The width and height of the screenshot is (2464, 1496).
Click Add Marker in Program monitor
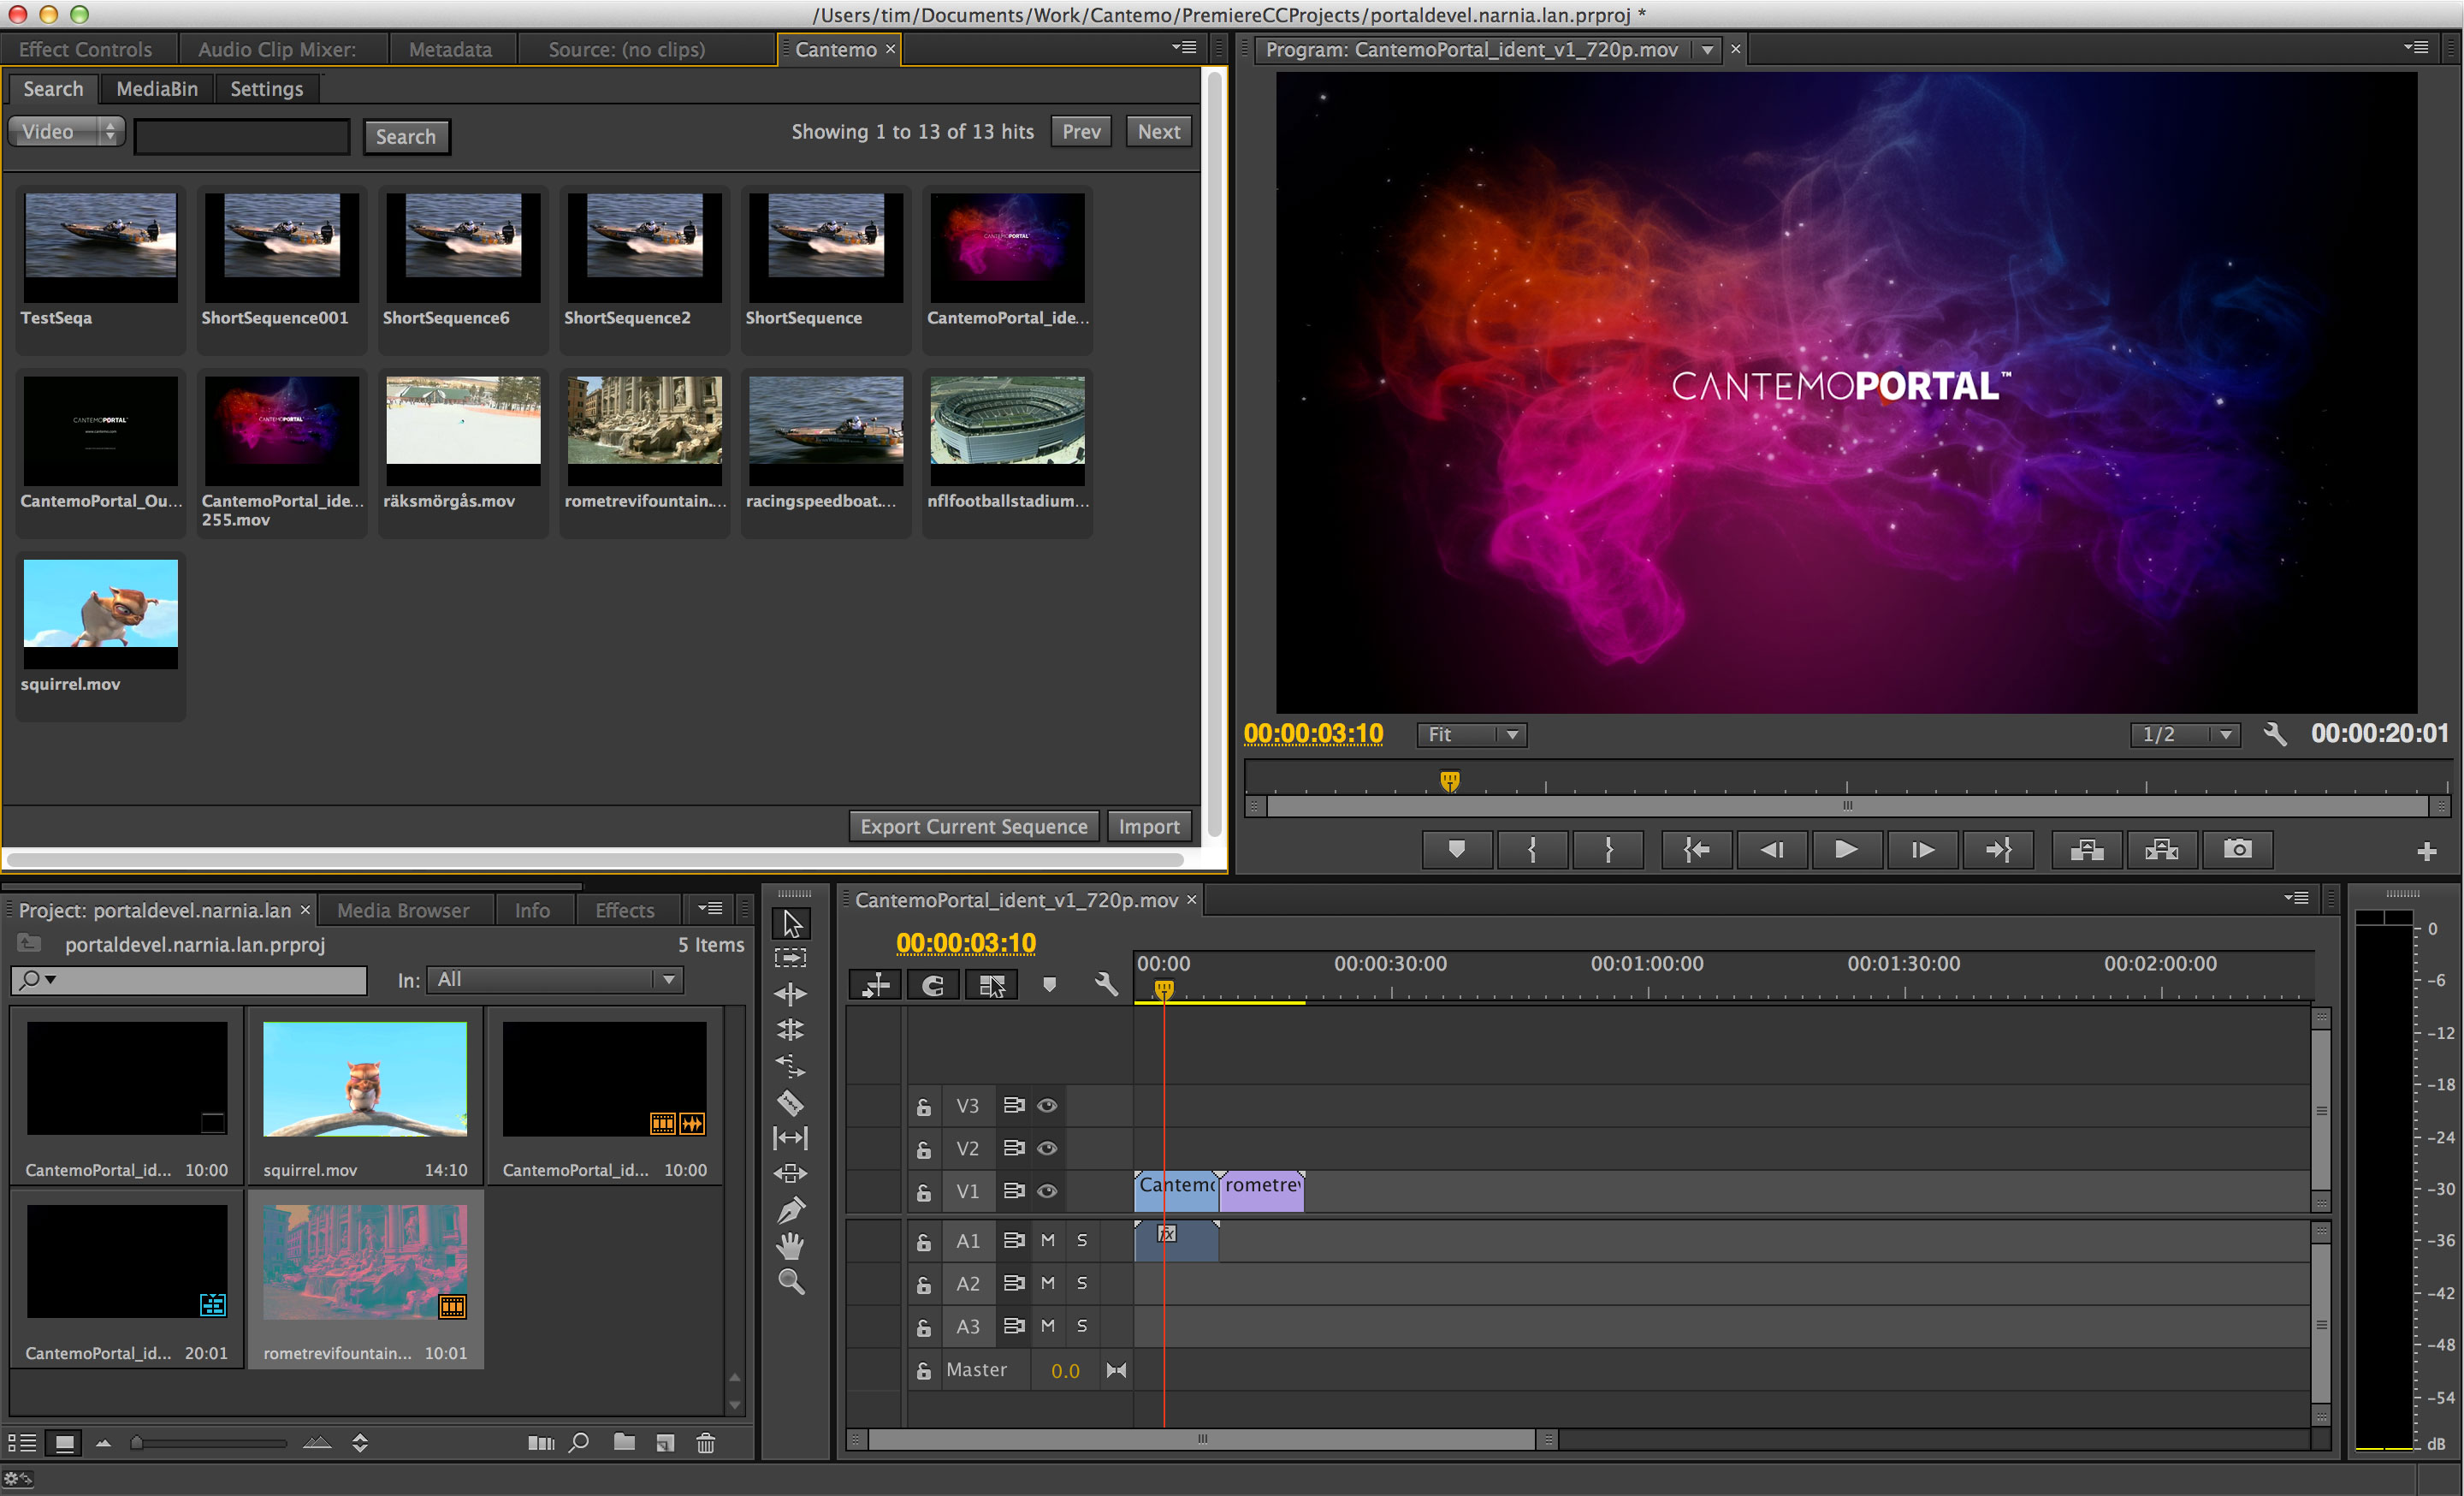pyautogui.click(x=1456, y=850)
